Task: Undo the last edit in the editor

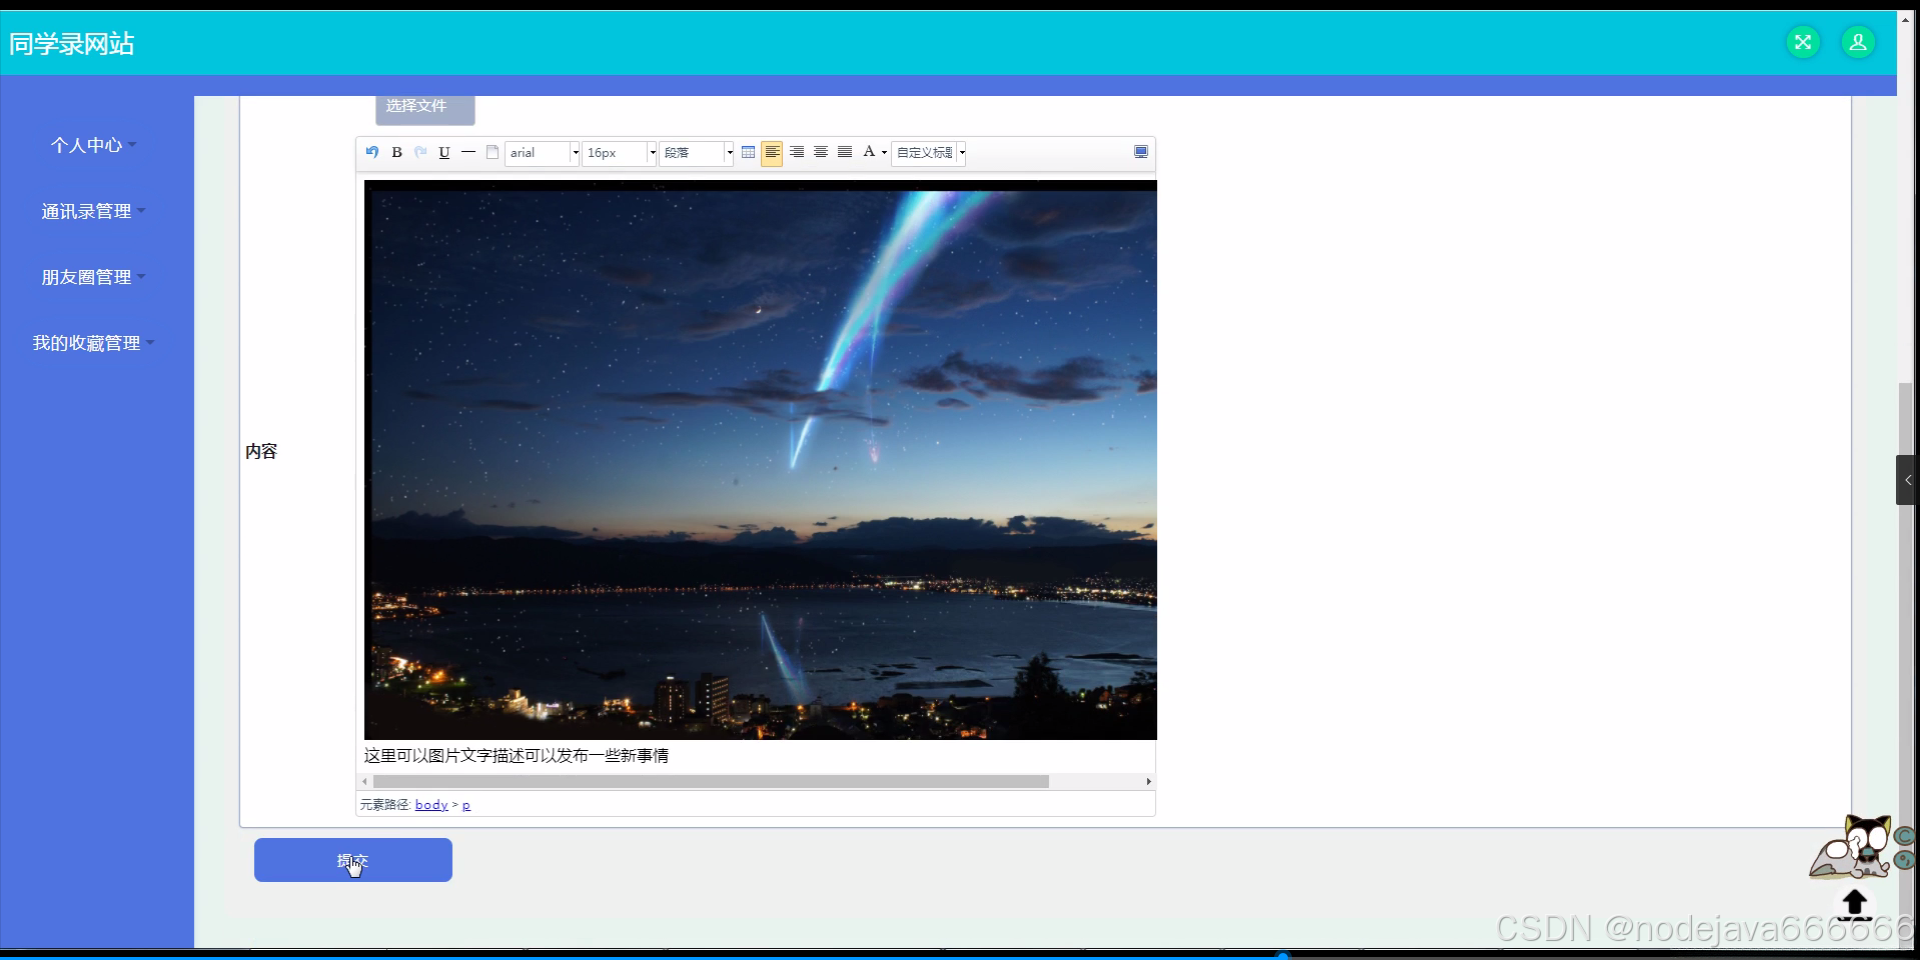Action: [x=372, y=152]
